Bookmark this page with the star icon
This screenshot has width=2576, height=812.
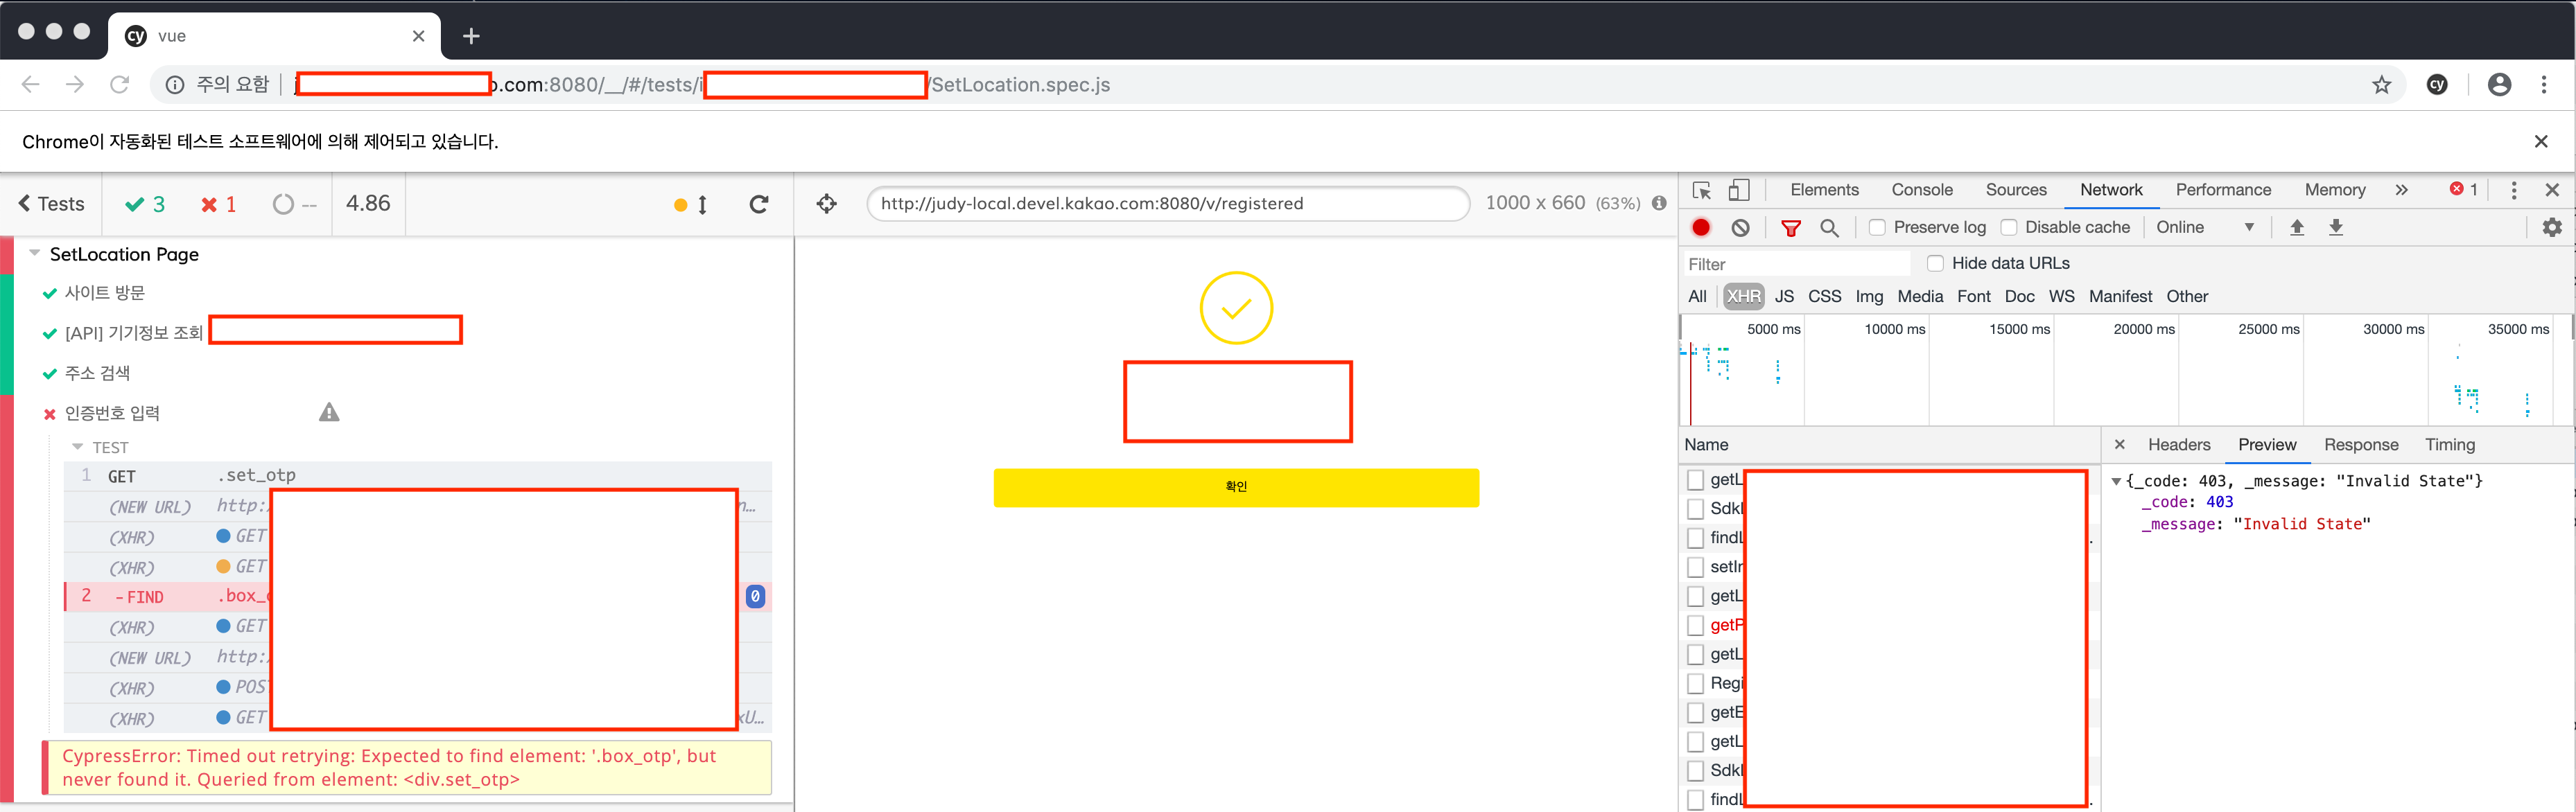(2381, 85)
